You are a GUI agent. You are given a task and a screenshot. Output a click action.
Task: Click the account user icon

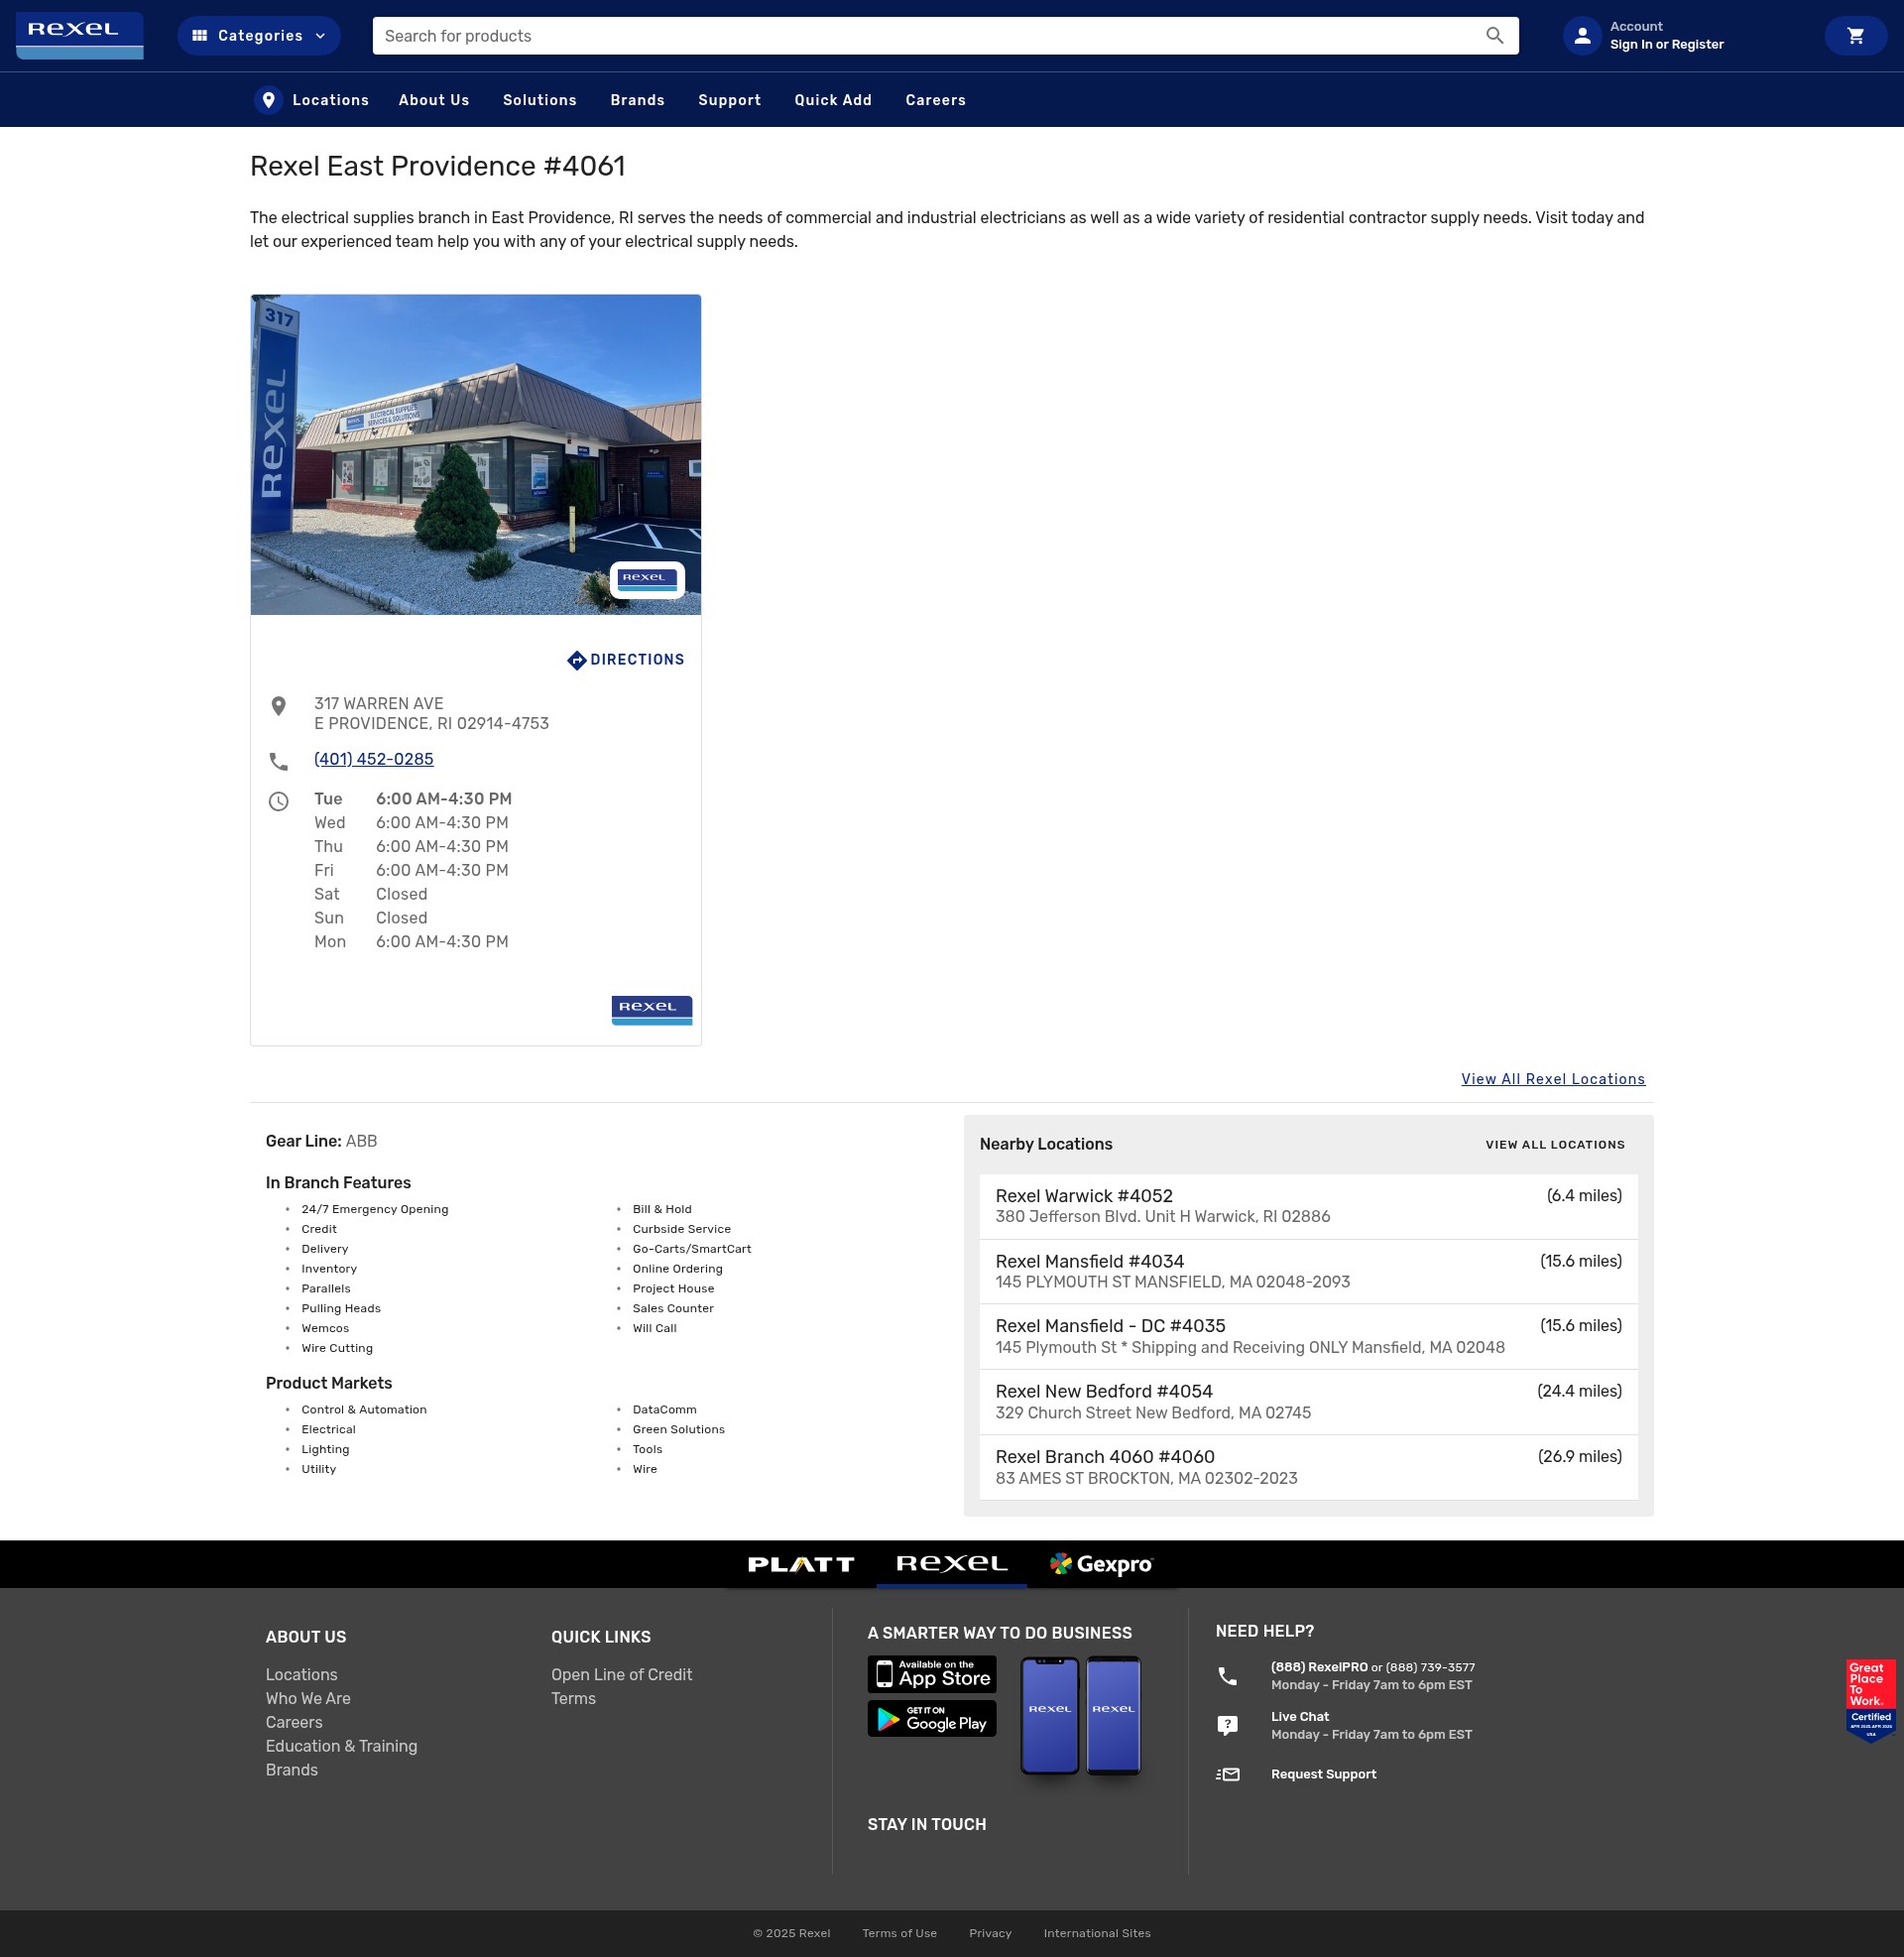click(x=1582, y=36)
